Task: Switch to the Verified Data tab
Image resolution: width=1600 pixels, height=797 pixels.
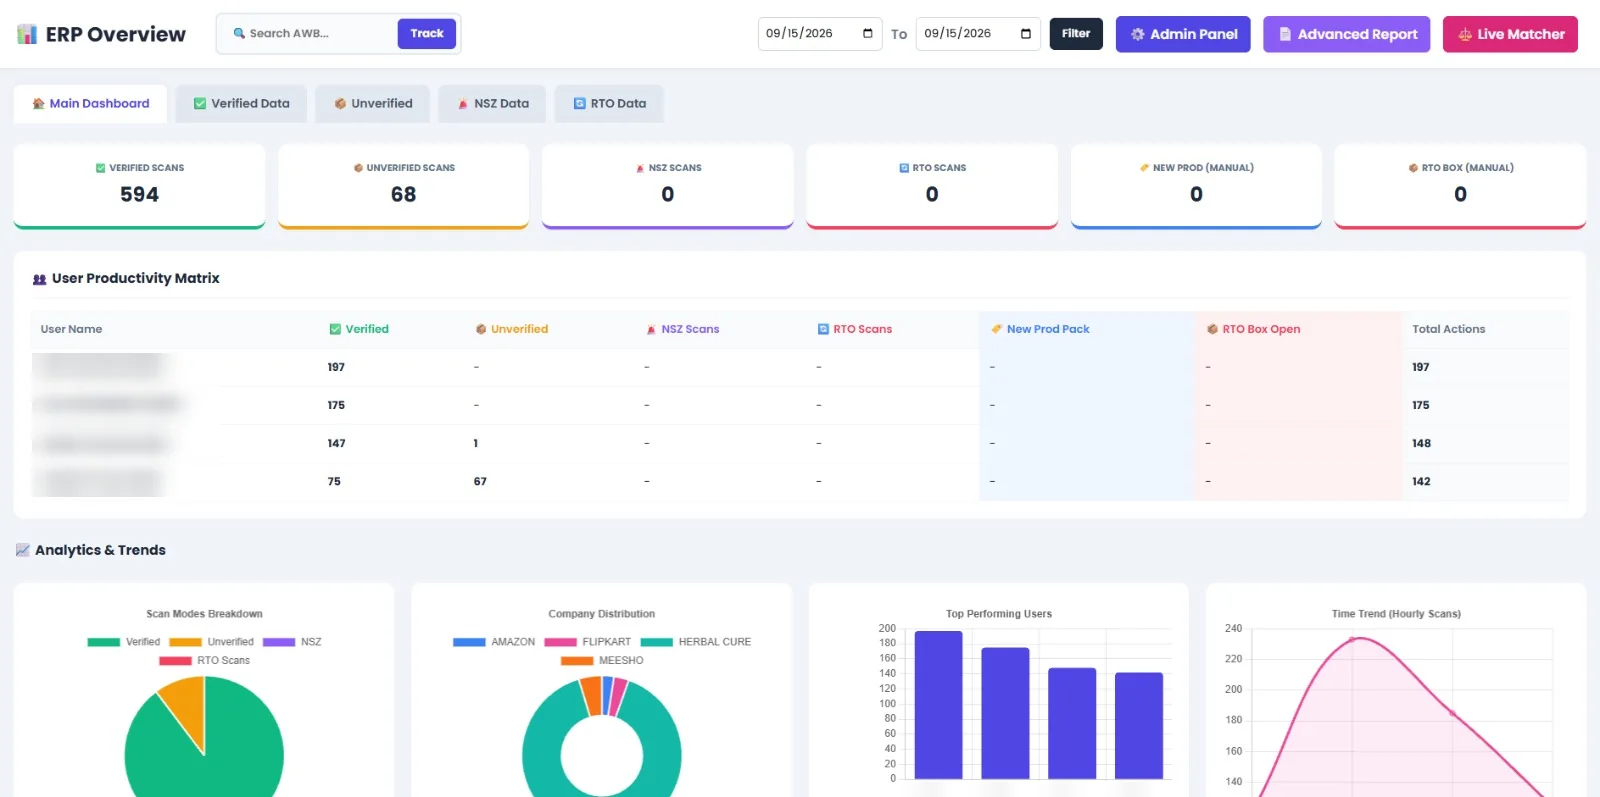Action: coord(241,103)
